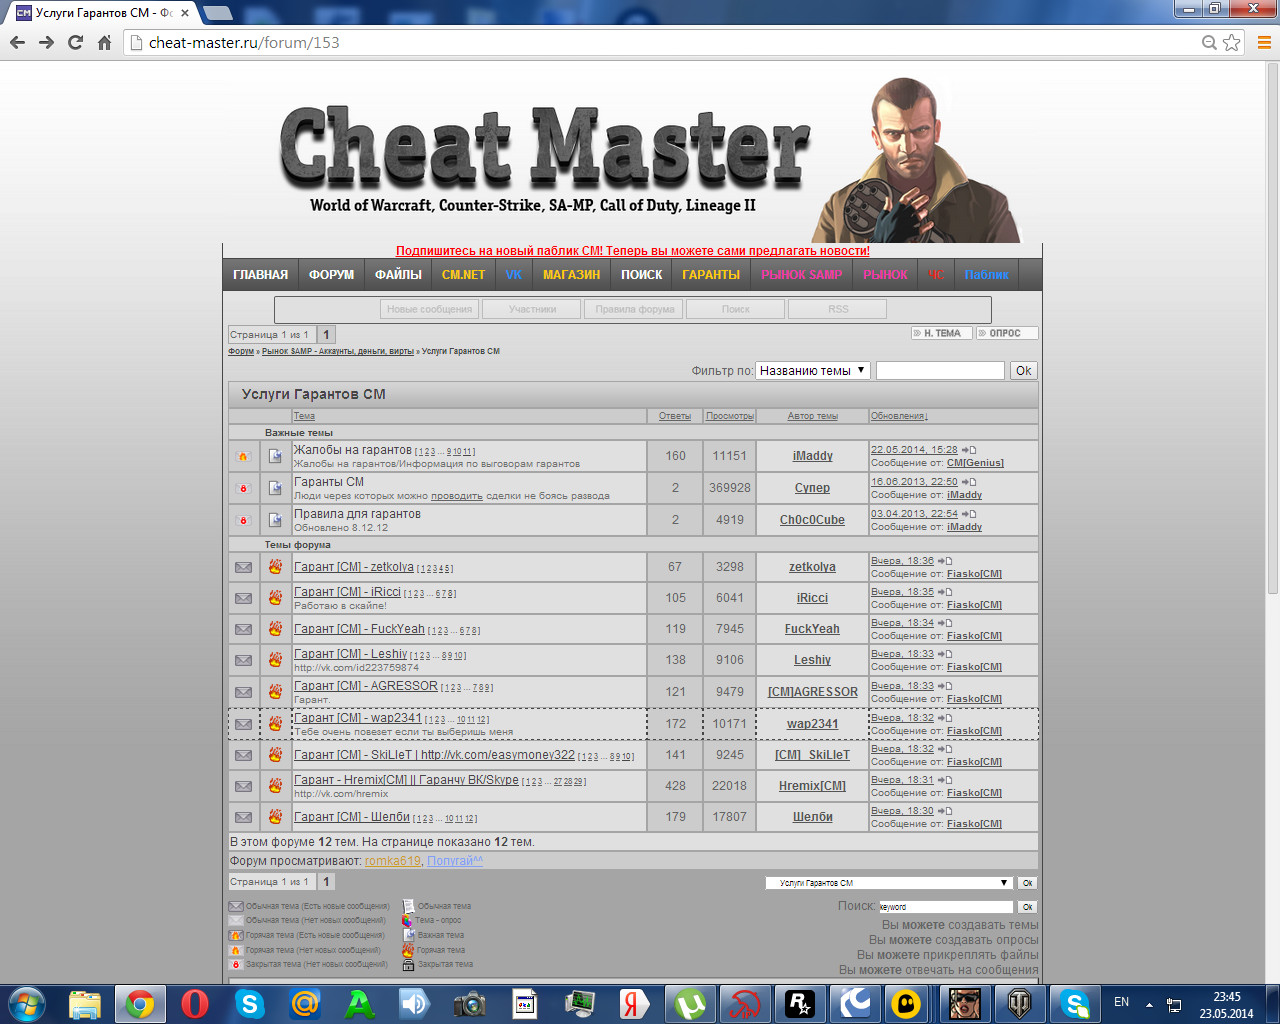Screen dimensions: 1280x1024
Task: Show hidden tray icons arrow
Action: [1149, 1003]
